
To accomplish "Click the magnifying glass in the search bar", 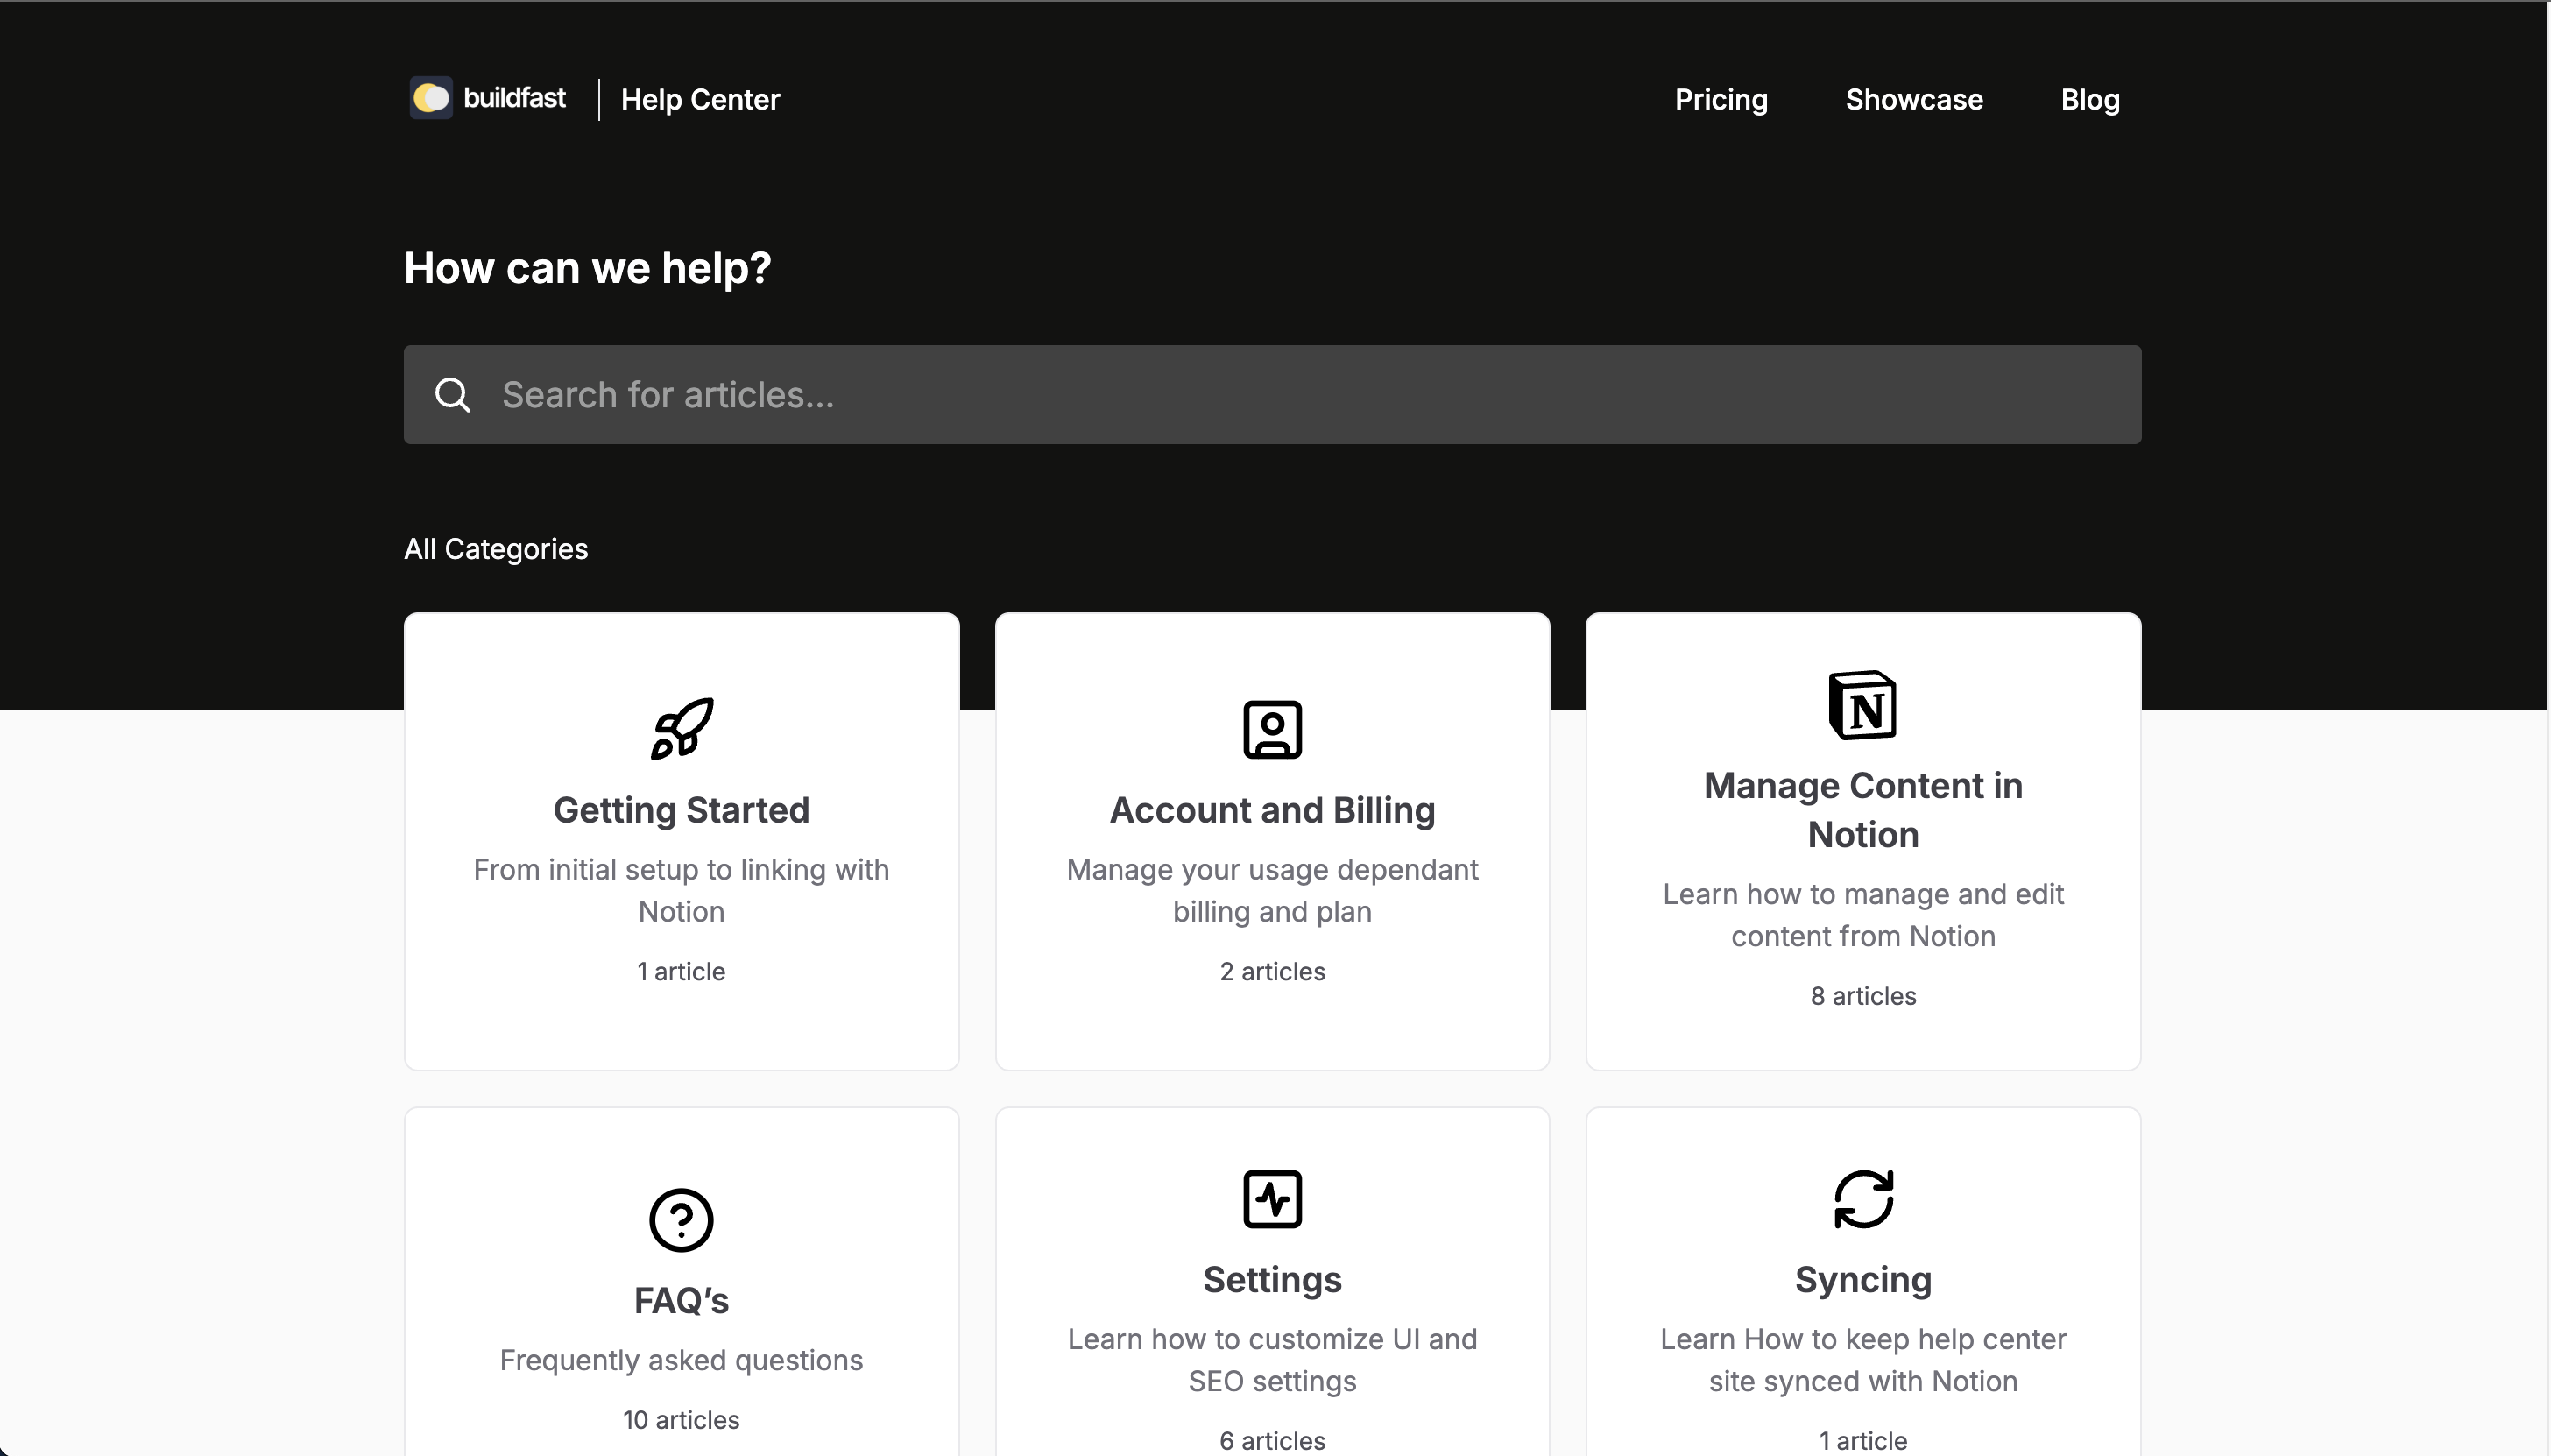I will tap(453, 395).
